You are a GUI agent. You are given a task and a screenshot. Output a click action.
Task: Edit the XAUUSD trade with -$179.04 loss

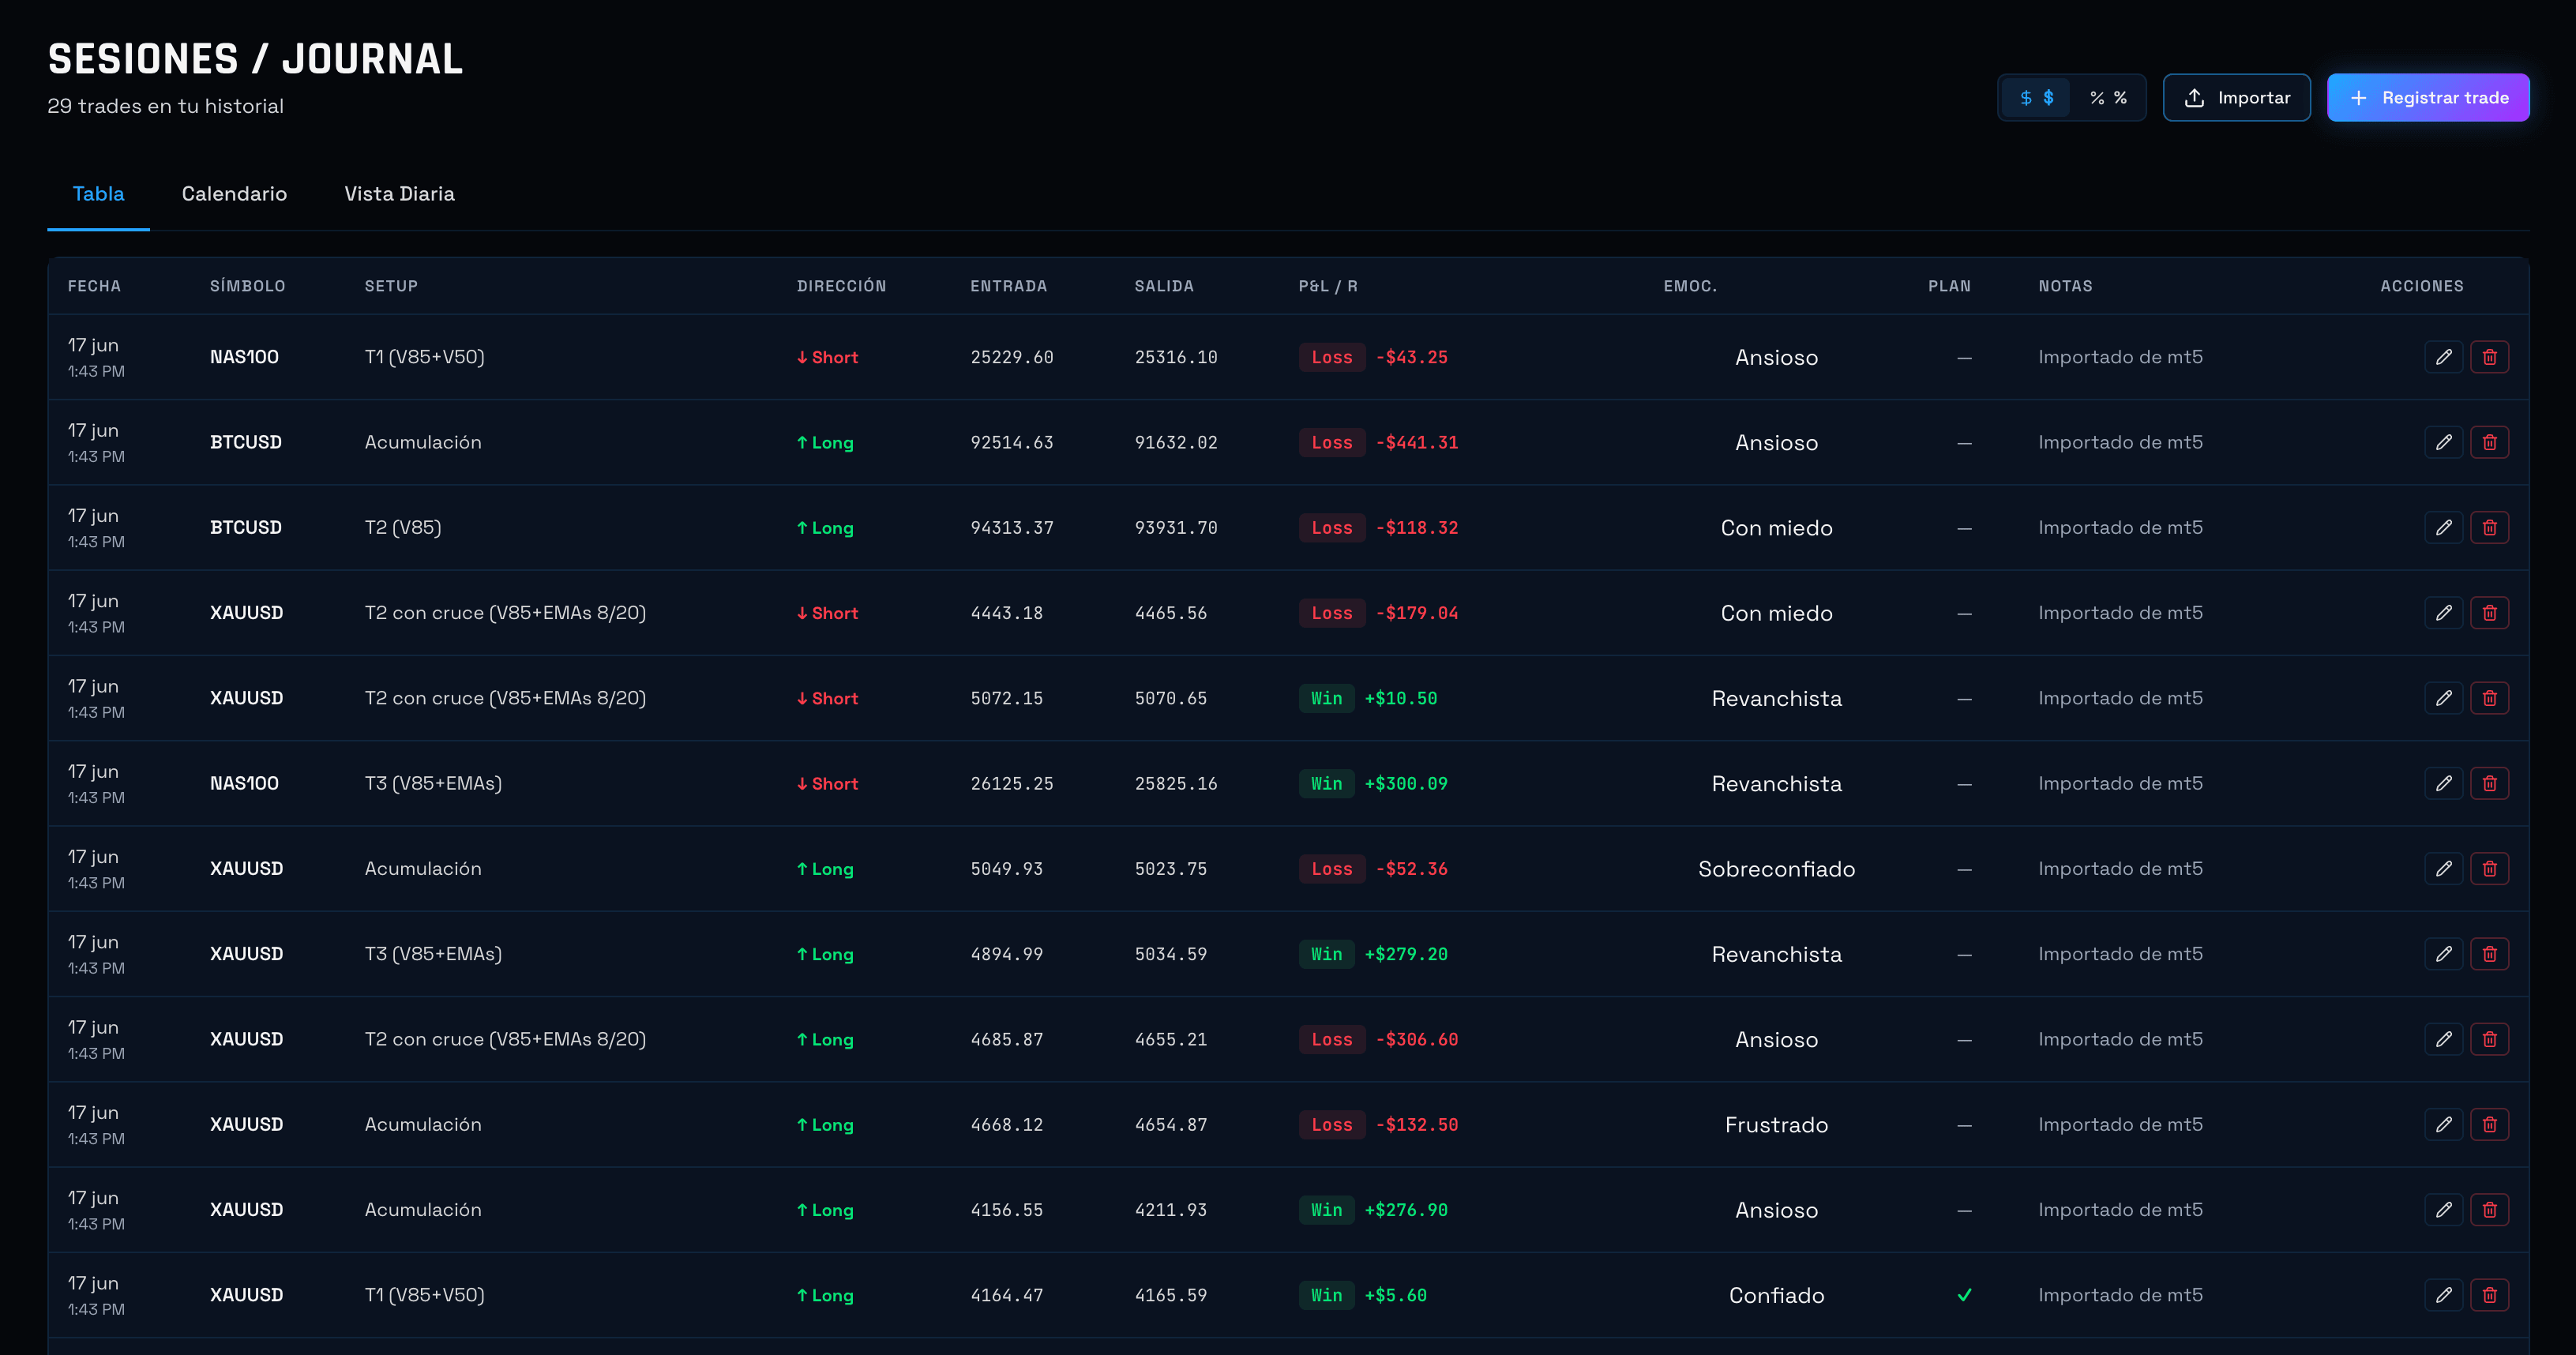click(x=2443, y=613)
